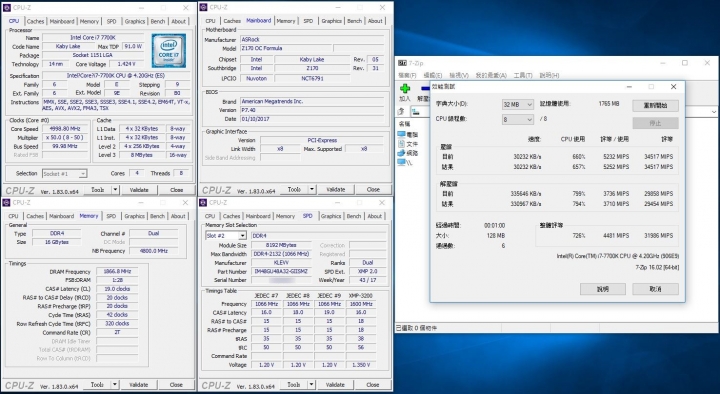
Task: Switch to SPD tab in CPU-tab CPU-Z window
Action: (112, 22)
